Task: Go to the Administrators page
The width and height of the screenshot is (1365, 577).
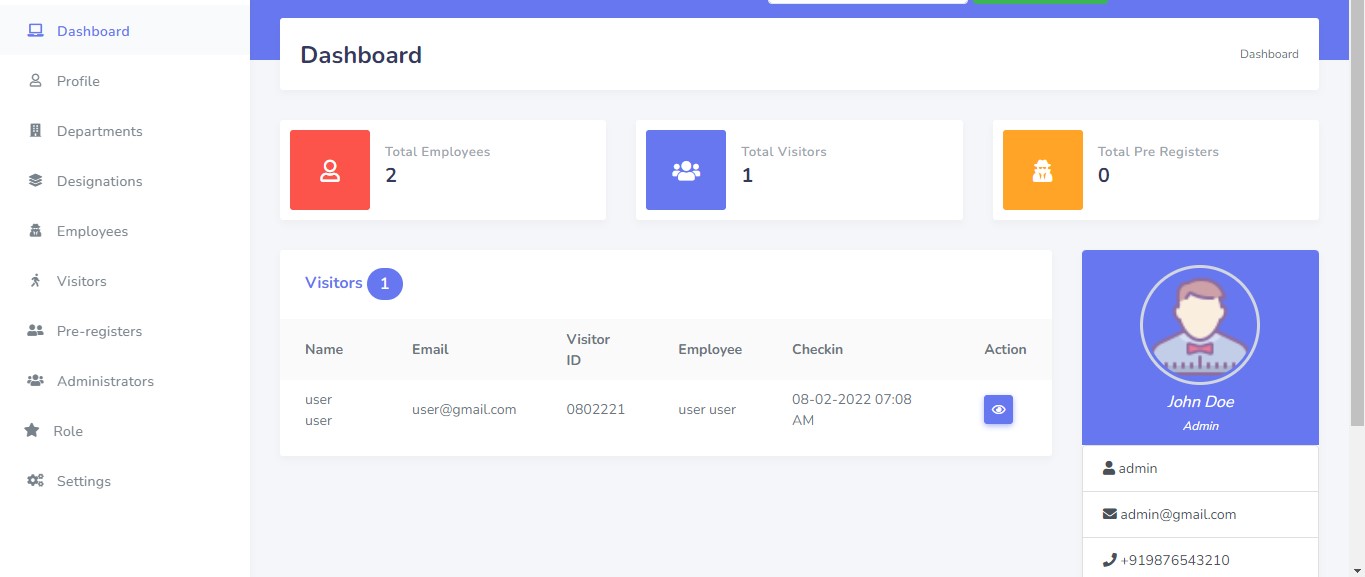Action: coord(105,381)
